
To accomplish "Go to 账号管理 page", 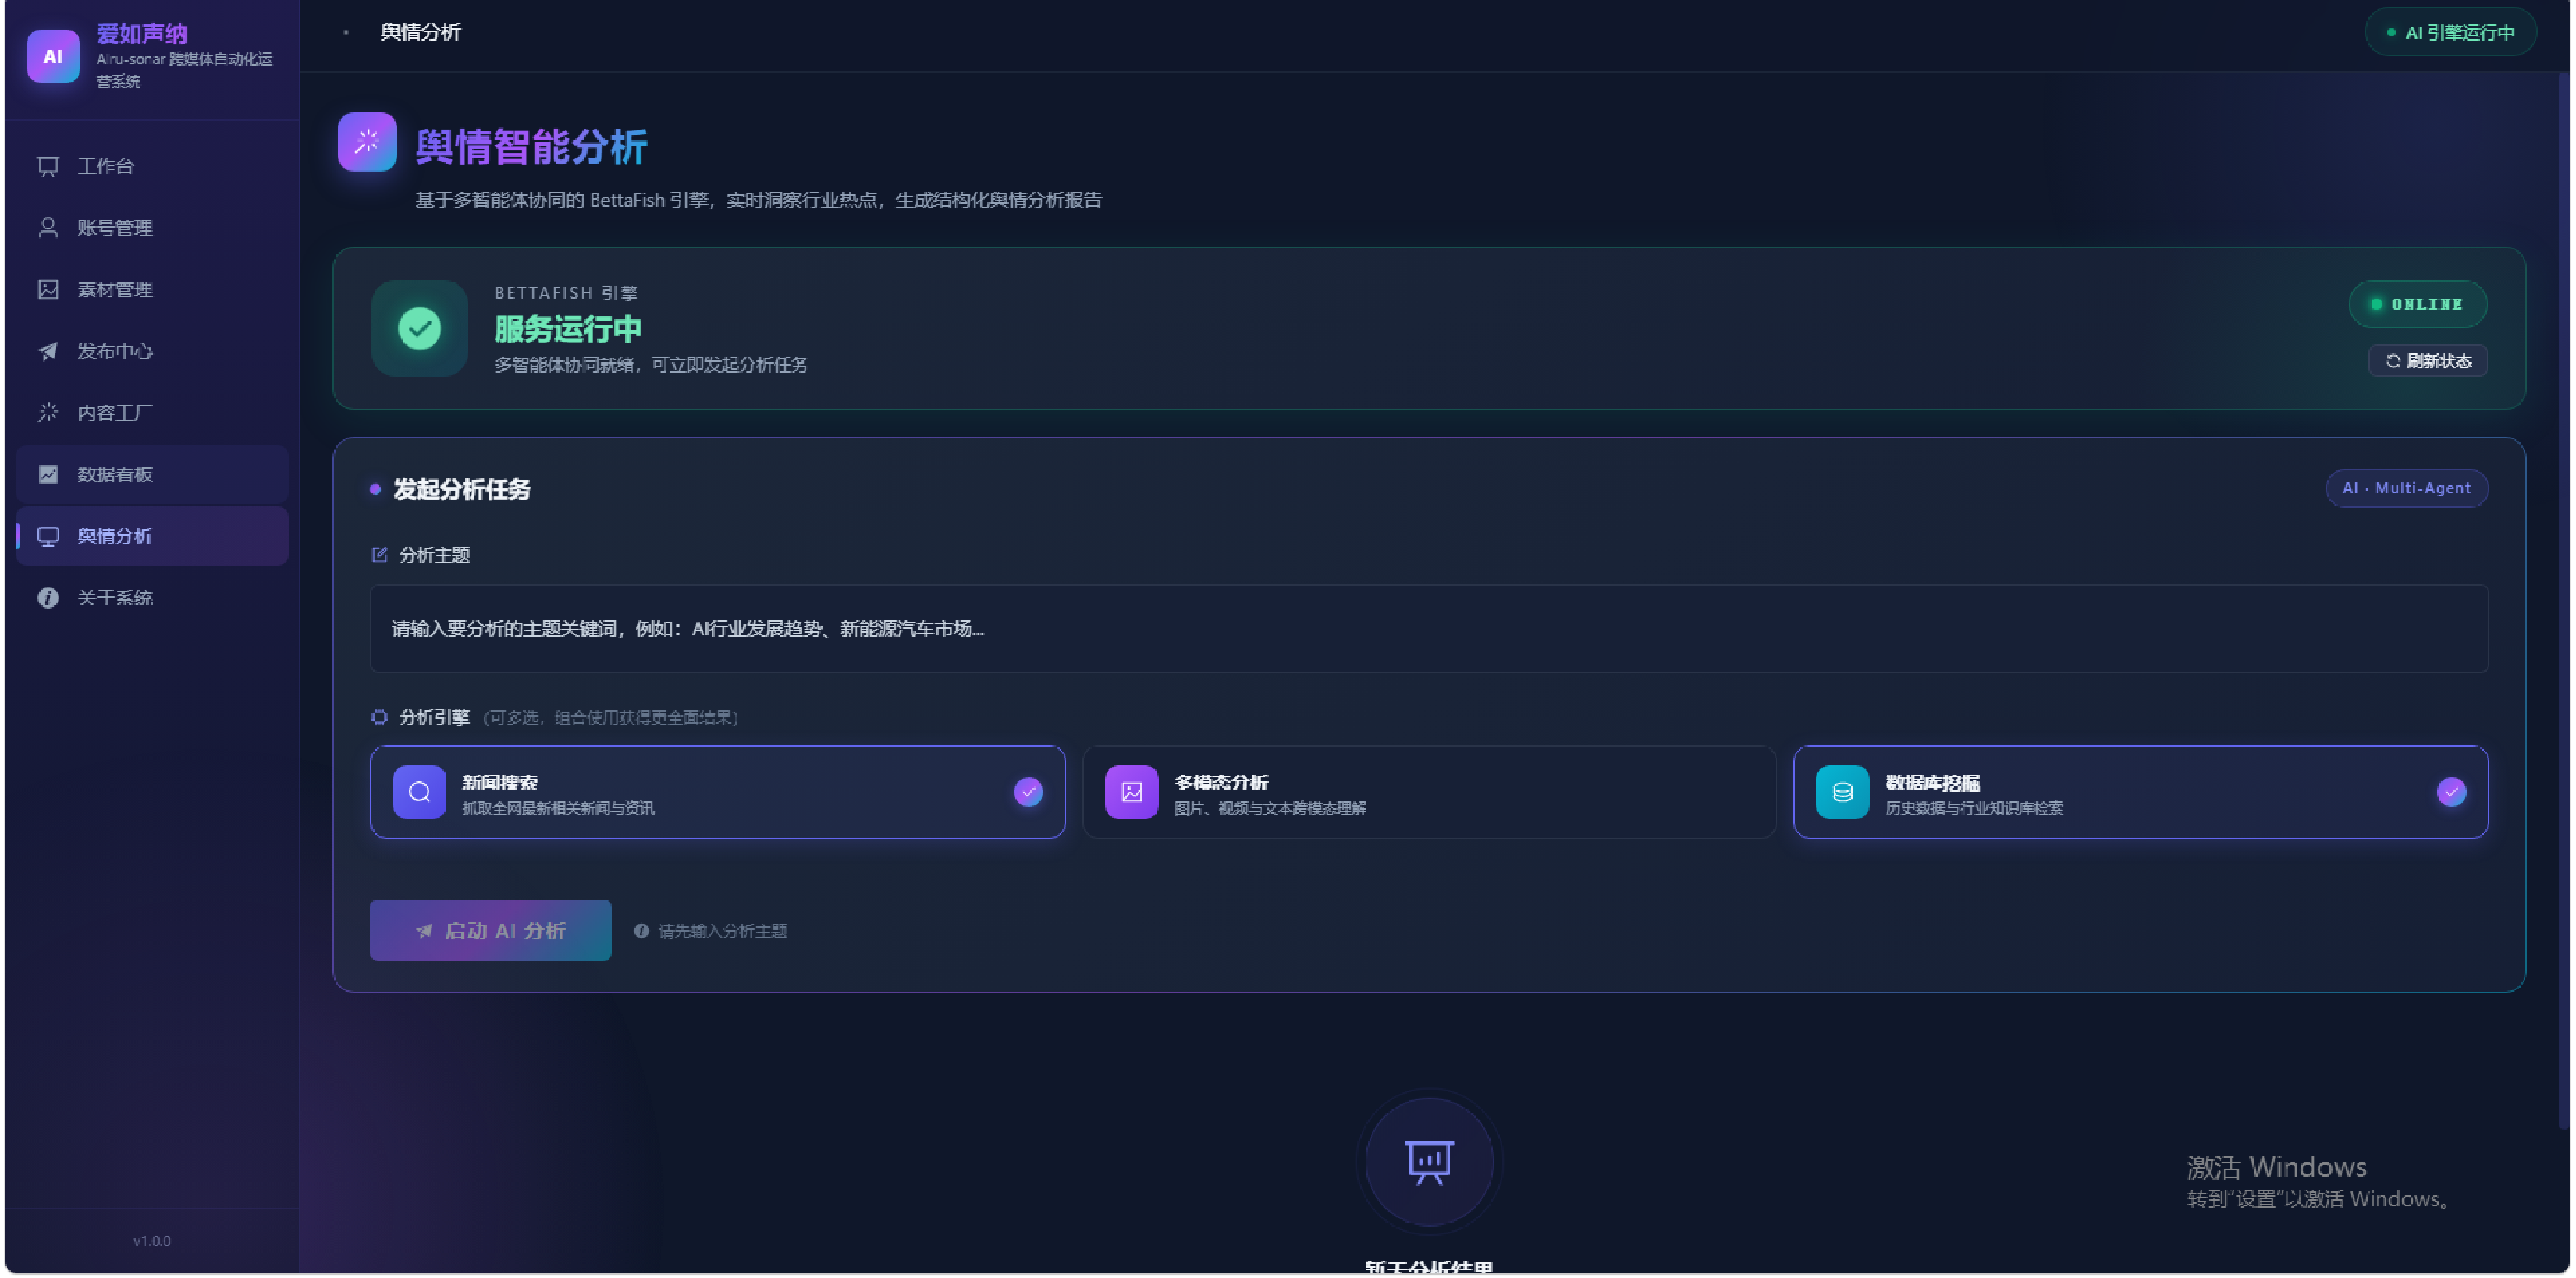I will [152, 228].
